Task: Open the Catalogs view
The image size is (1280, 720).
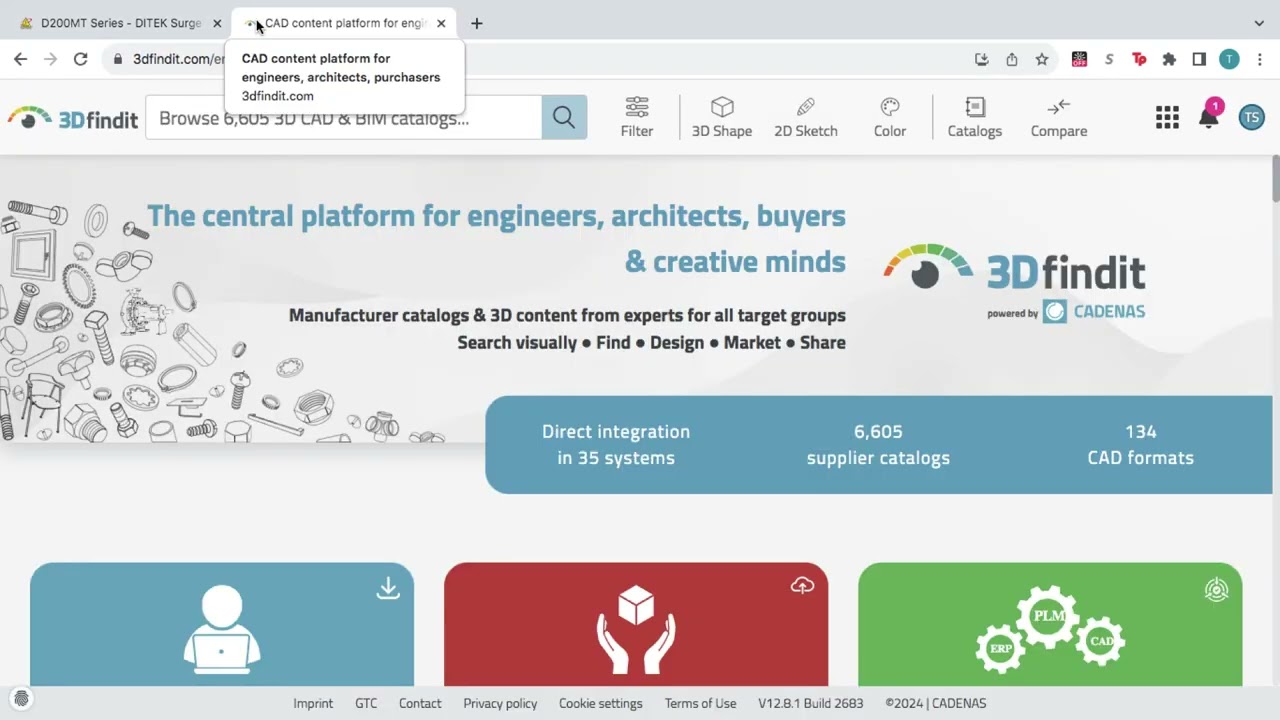Action: [x=975, y=118]
